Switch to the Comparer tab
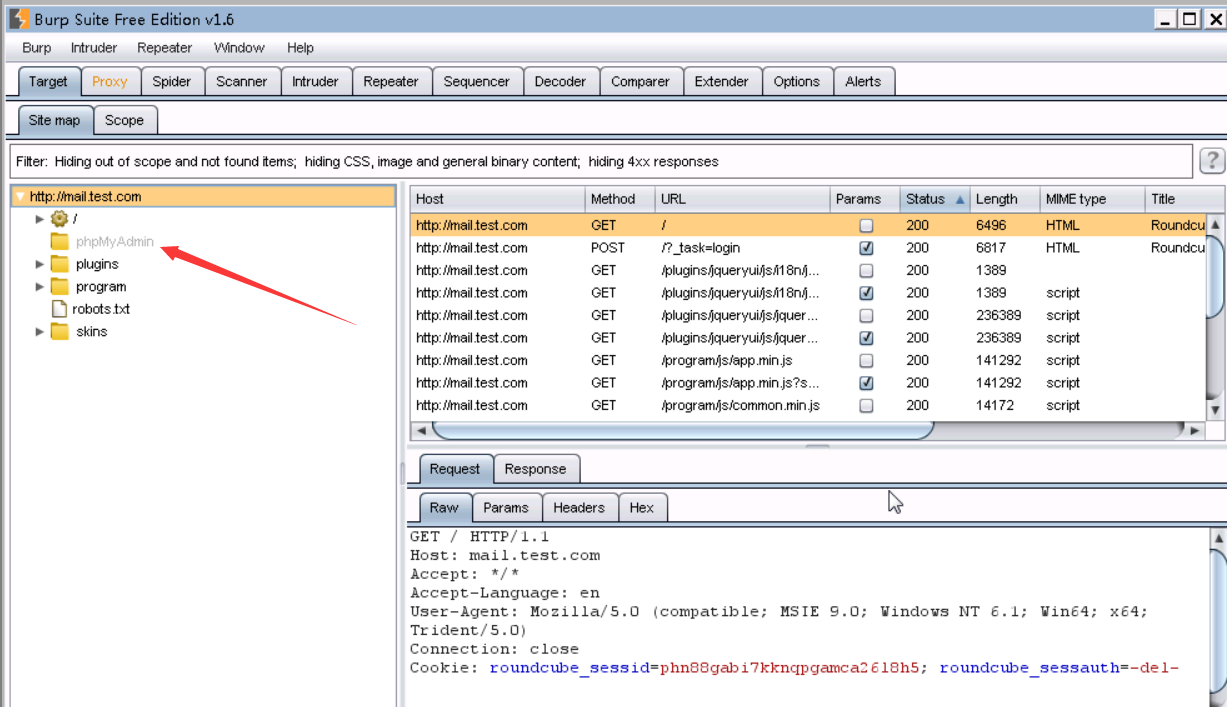1227x707 pixels. tap(641, 82)
